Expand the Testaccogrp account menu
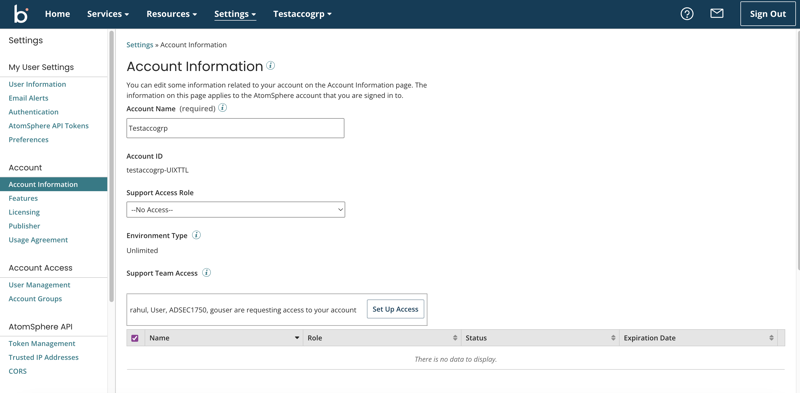The width and height of the screenshot is (800, 393). click(x=302, y=14)
